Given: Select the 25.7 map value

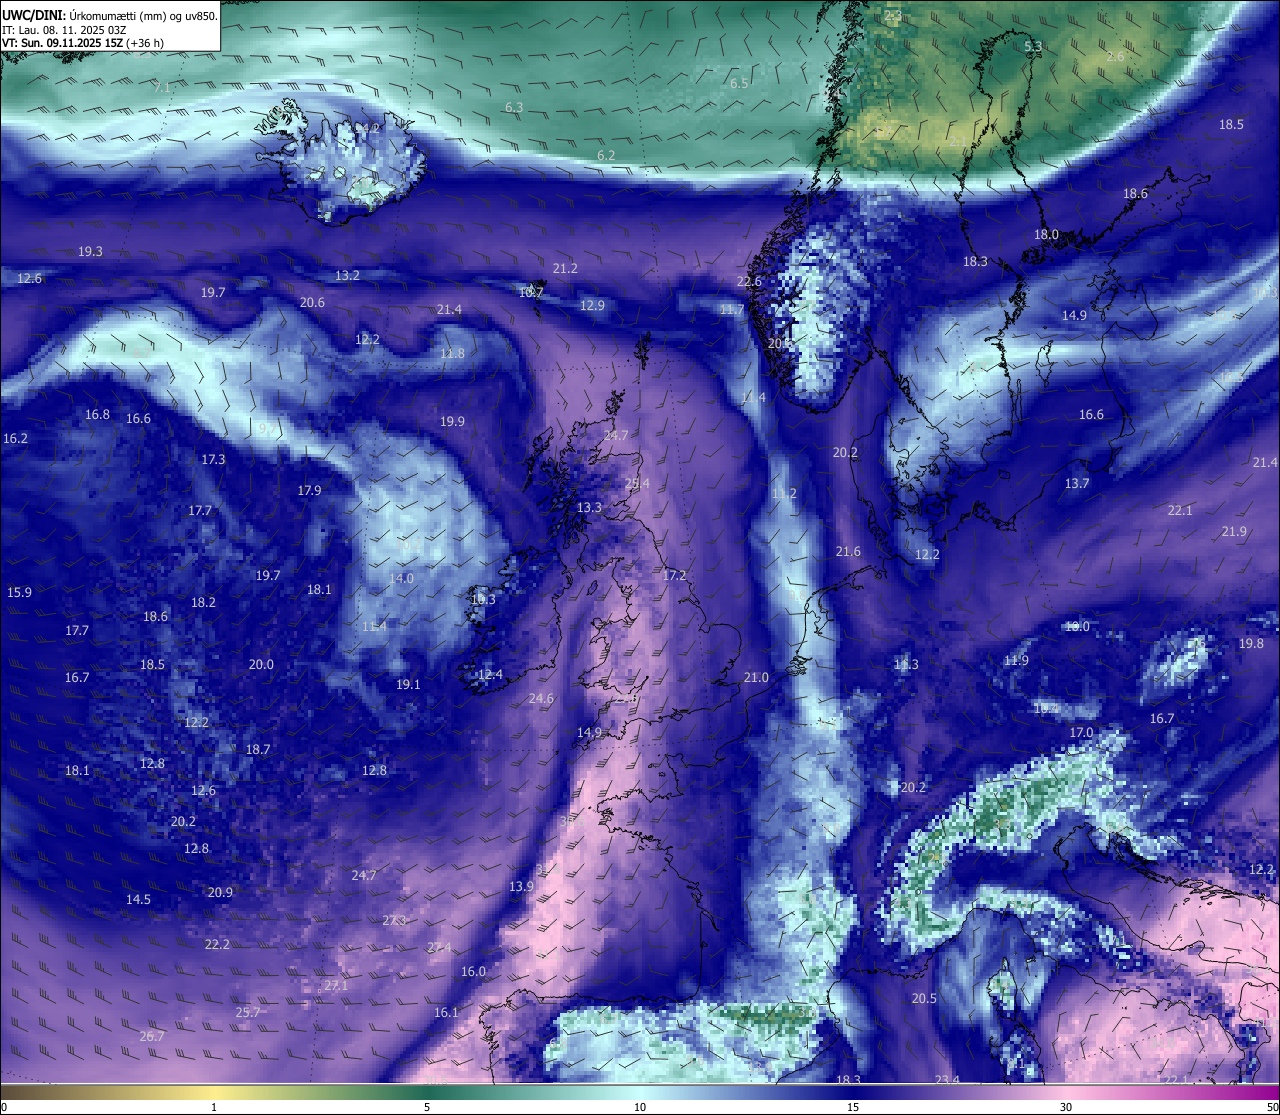Looking at the screenshot, I should (247, 1013).
